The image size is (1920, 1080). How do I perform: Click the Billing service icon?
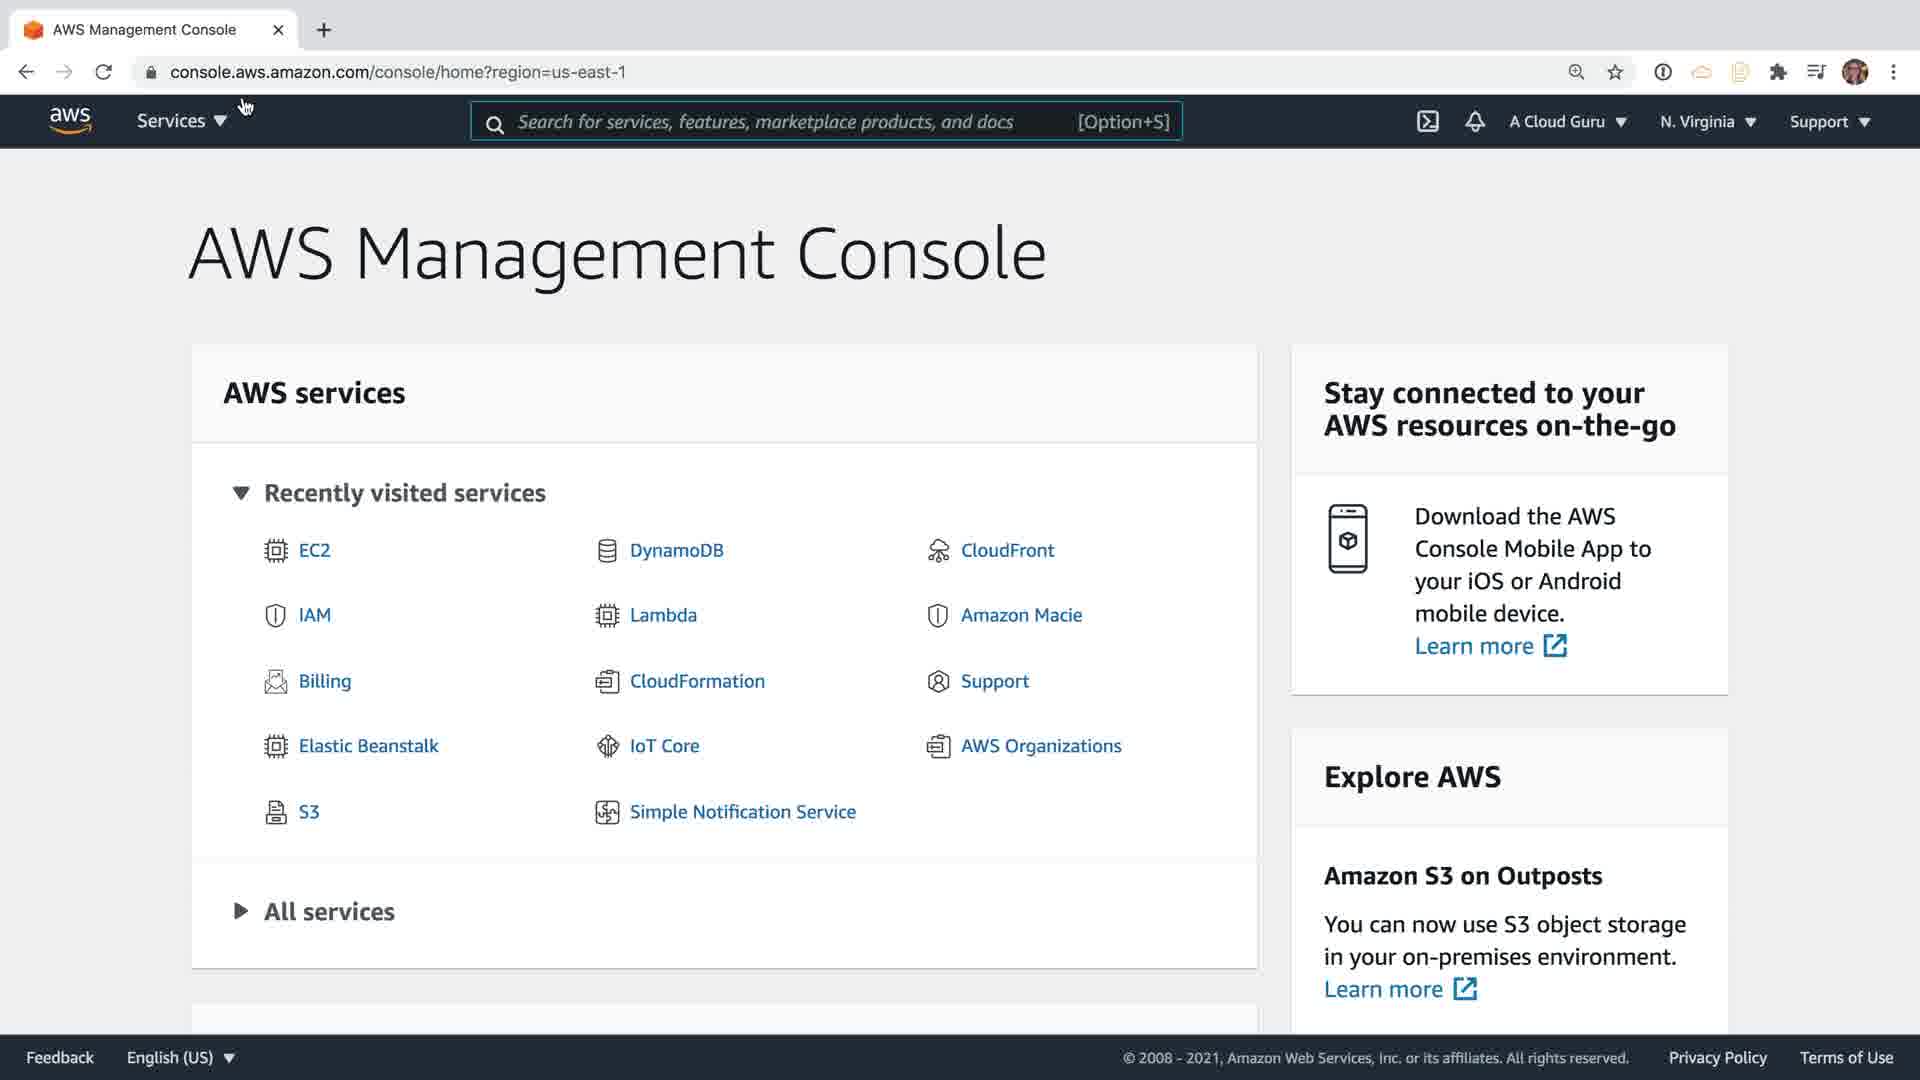275,682
